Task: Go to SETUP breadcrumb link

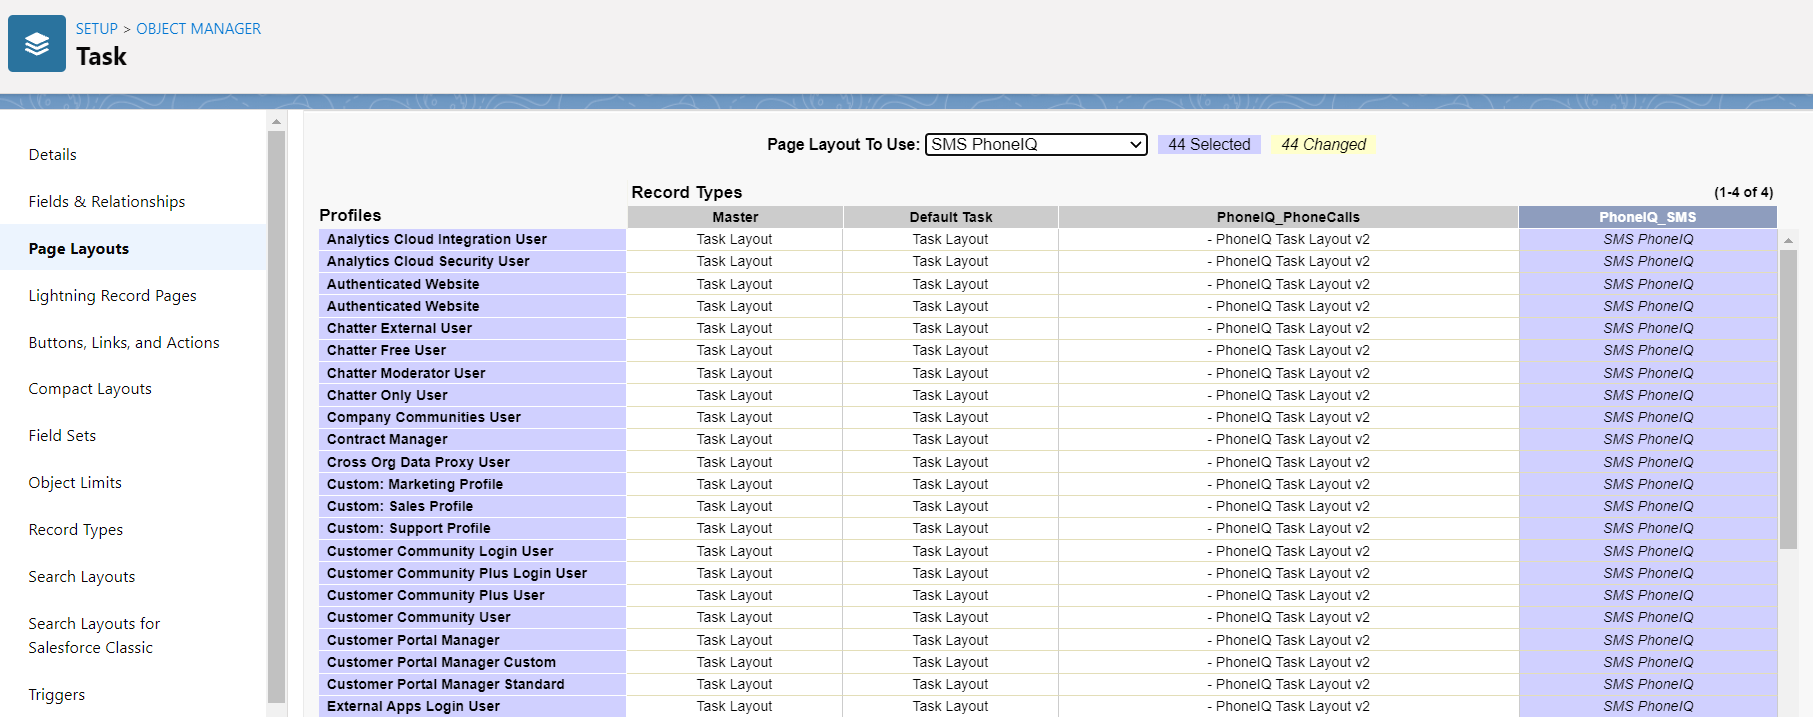Action: (x=96, y=29)
